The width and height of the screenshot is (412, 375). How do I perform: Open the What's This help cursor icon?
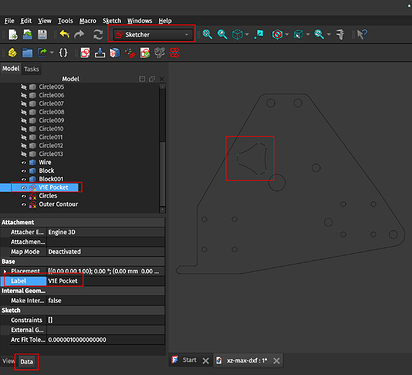click(362, 34)
